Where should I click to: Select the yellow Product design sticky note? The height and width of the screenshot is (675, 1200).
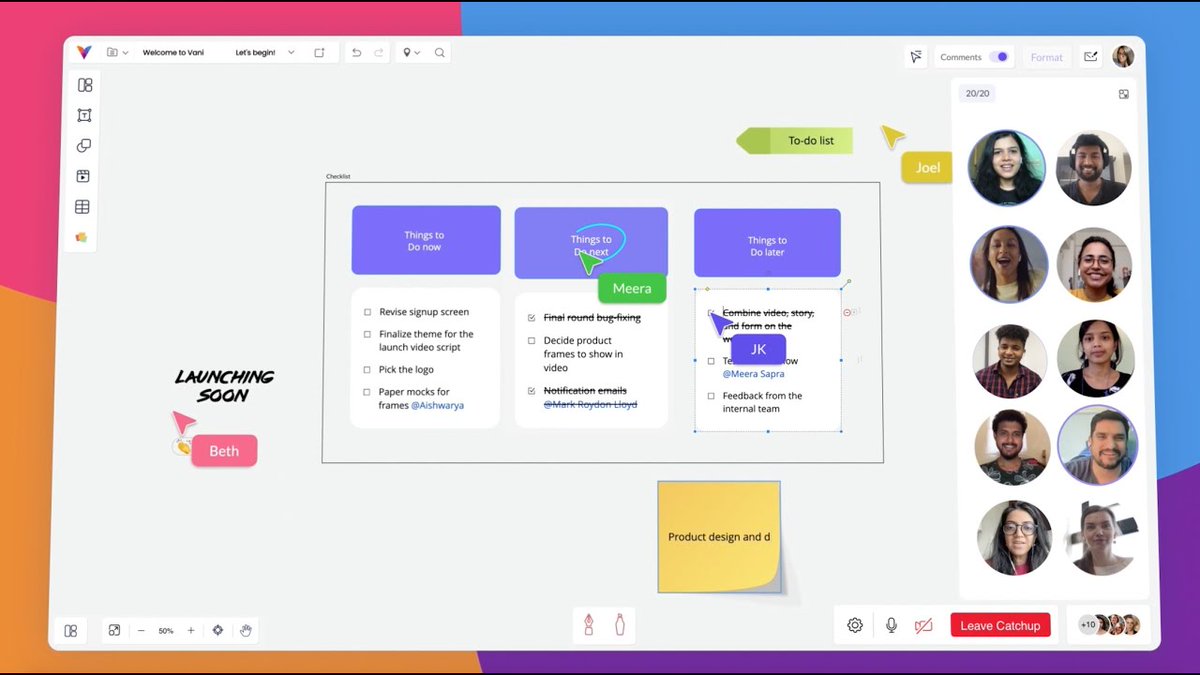tap(718, 537)
